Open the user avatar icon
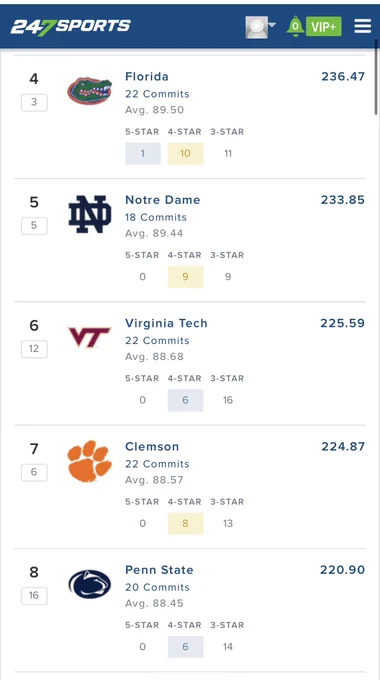 256,27
